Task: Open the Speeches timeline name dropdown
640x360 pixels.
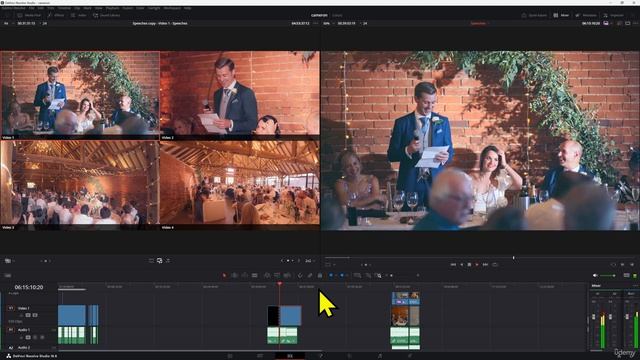Action: point(480,23)
